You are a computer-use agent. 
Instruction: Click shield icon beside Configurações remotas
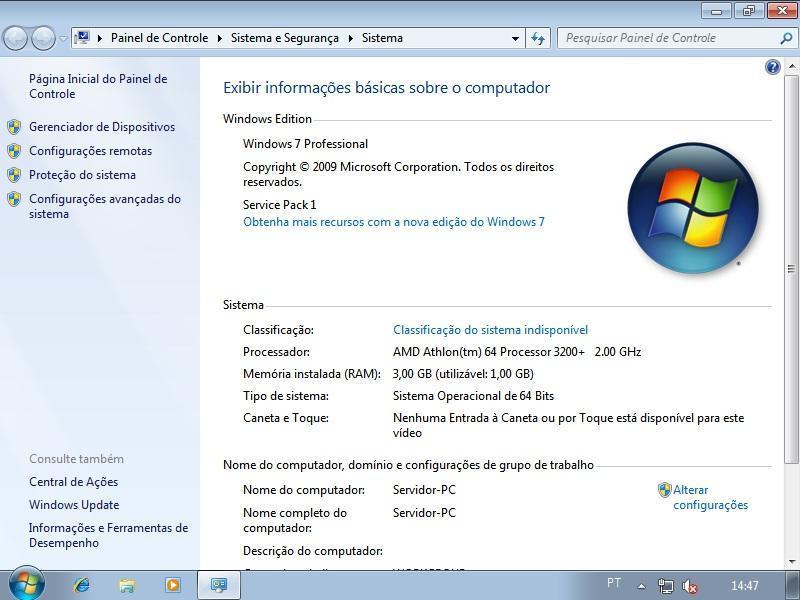(x=14, y=151)
